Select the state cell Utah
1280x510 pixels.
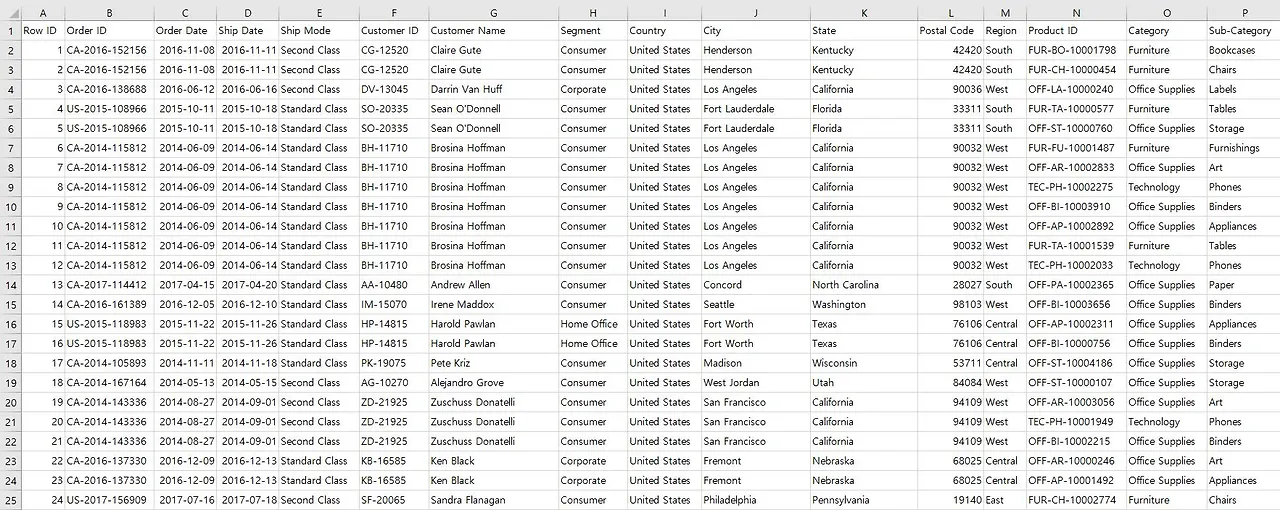click(864, 382)
